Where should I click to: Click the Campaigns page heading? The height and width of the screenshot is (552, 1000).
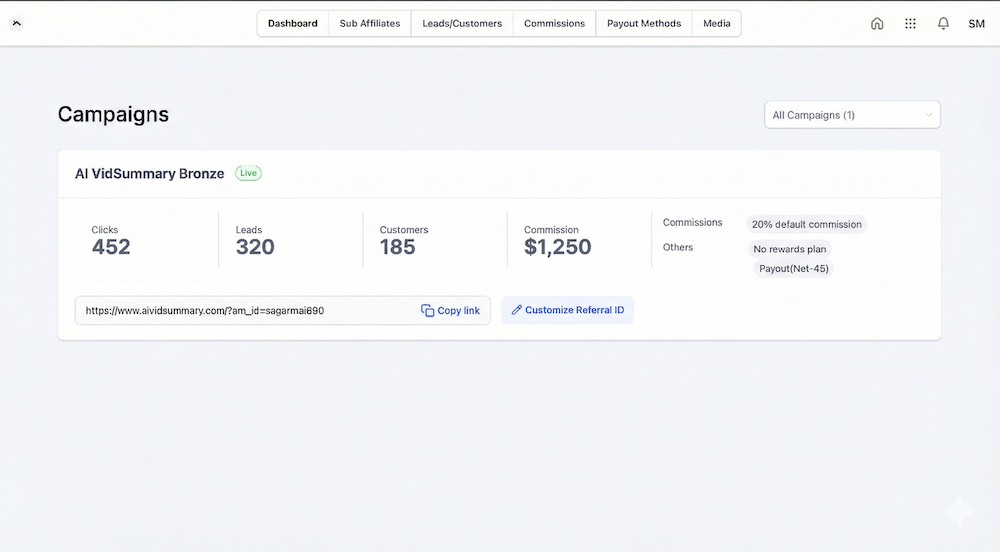(x=114, y=114)
